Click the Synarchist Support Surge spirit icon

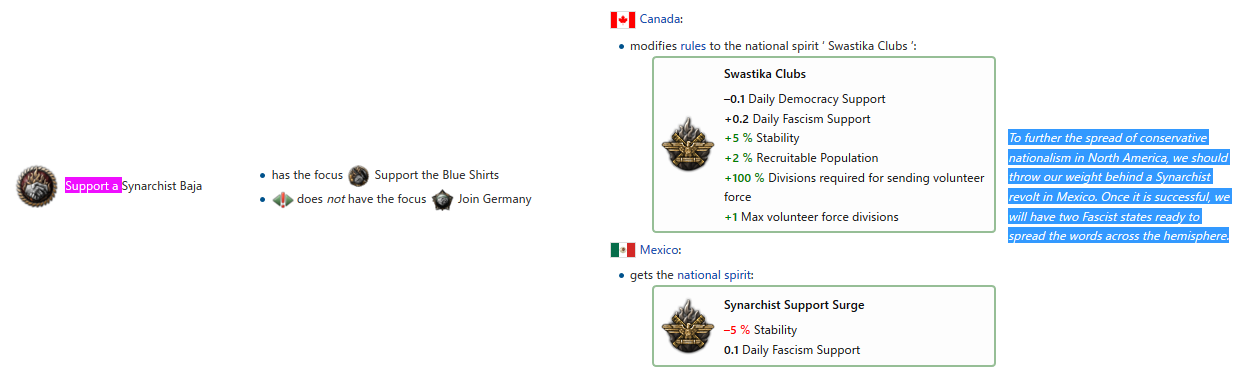(687, 327)
